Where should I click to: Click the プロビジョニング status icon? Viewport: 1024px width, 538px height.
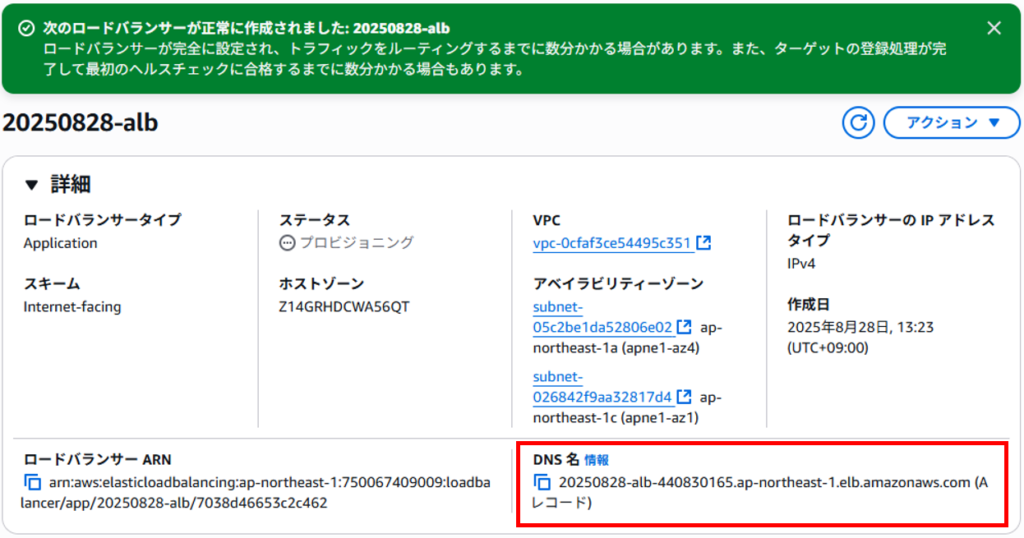(x=287, y=243)
